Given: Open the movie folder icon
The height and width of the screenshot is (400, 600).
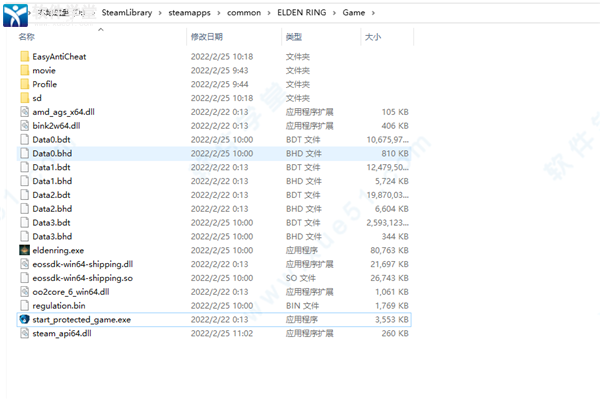Looking at the screenshot, I should [24, 71].
